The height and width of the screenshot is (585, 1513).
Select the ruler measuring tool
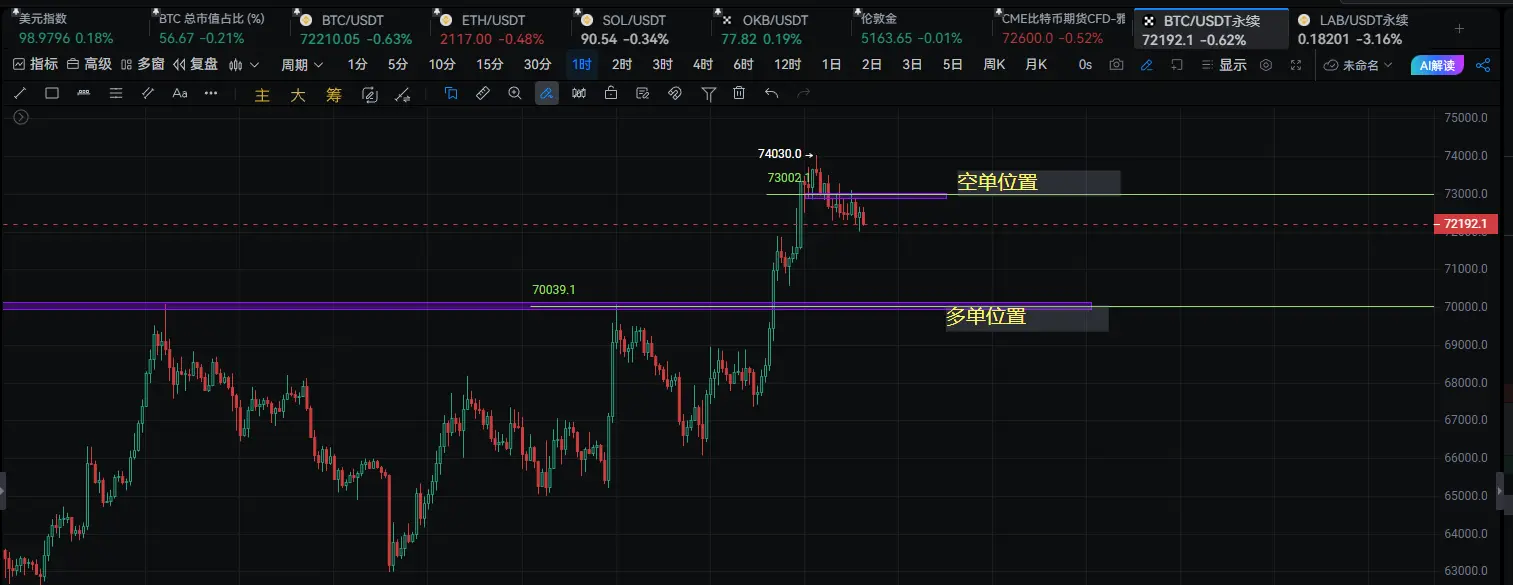coord(483,94)
